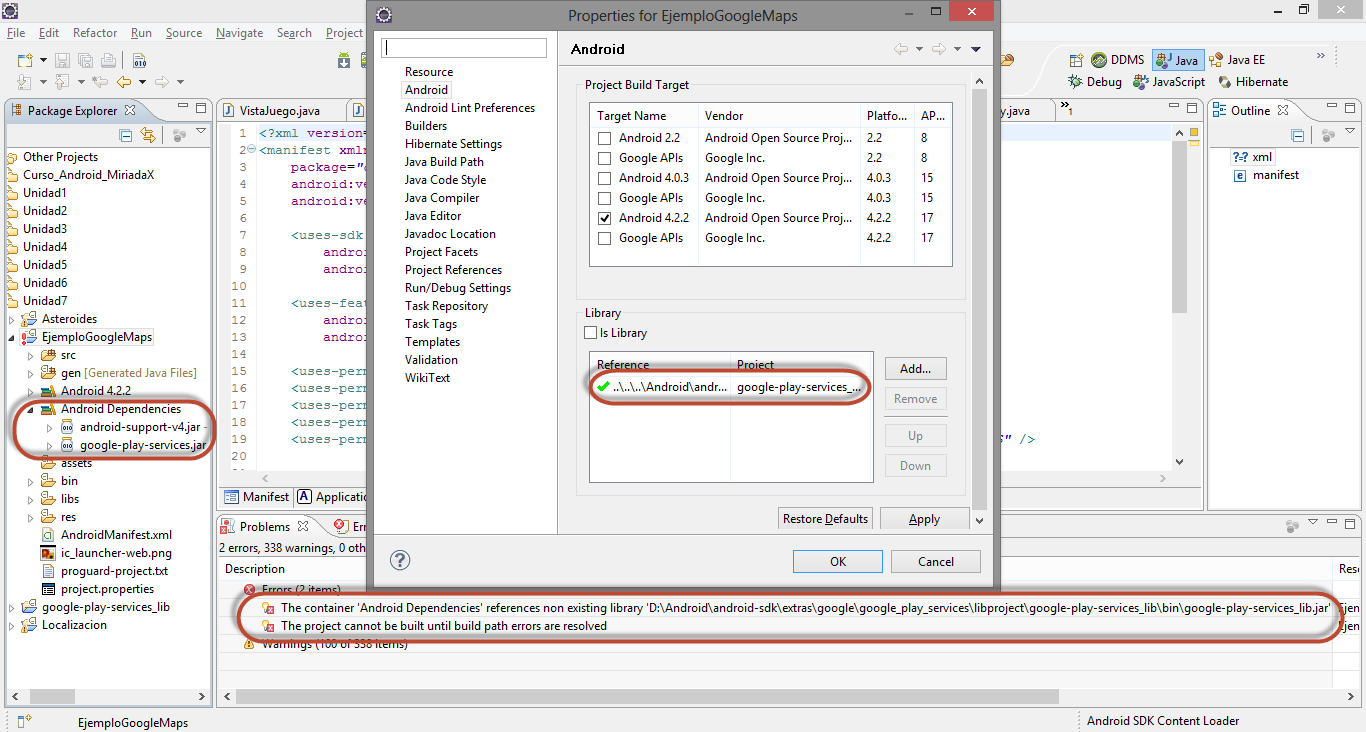Viewport: 1366px width, 732px height.
Task: Check the Android 2.2 build target
Action: (604, 138)
